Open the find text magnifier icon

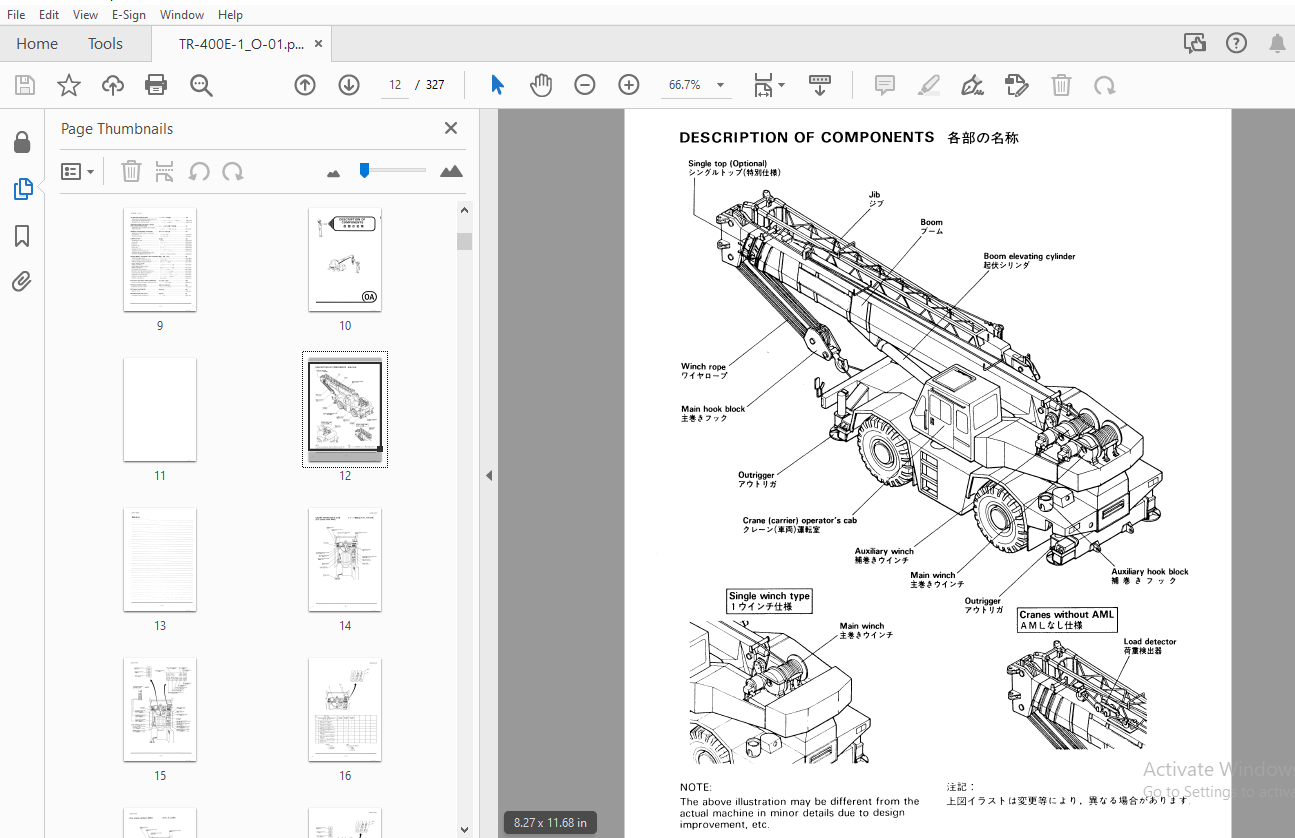[201, 85]
